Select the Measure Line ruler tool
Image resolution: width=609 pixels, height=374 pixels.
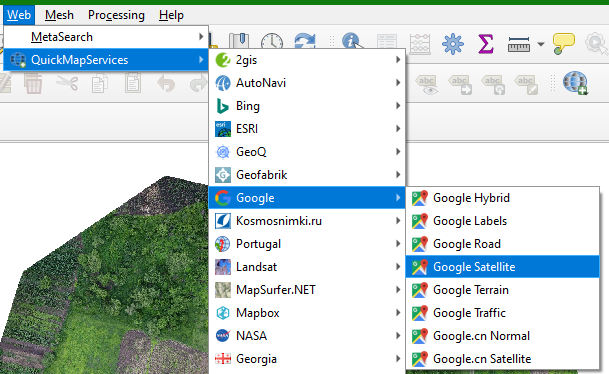point(519,44)
